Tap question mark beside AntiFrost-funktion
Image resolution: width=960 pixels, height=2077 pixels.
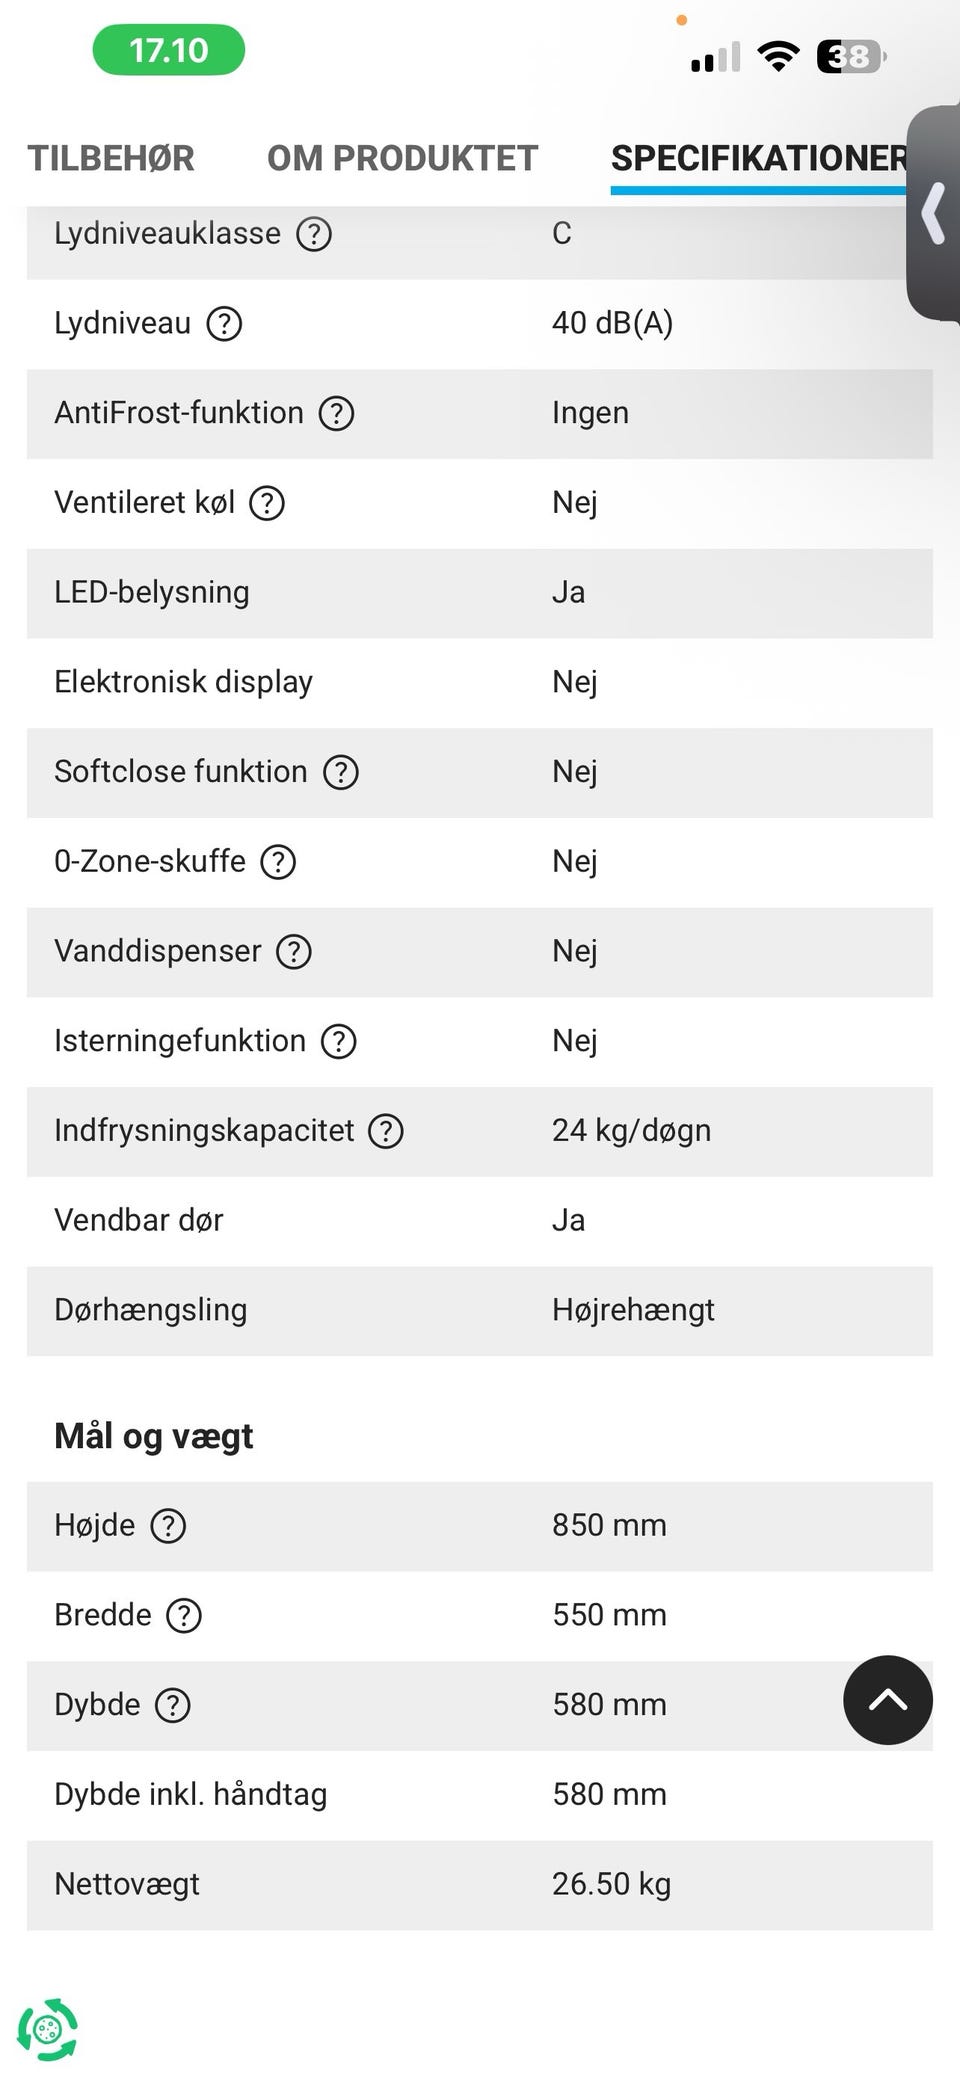pyautogui.click(x=336, y=413)
